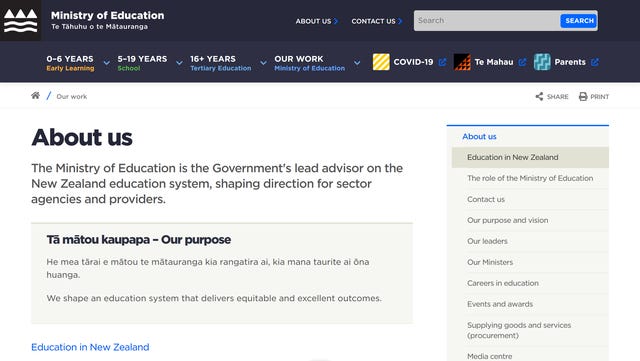
Task: Go to Contact Us in the top header
Action: pyautogui.click(x=373, y=21)
